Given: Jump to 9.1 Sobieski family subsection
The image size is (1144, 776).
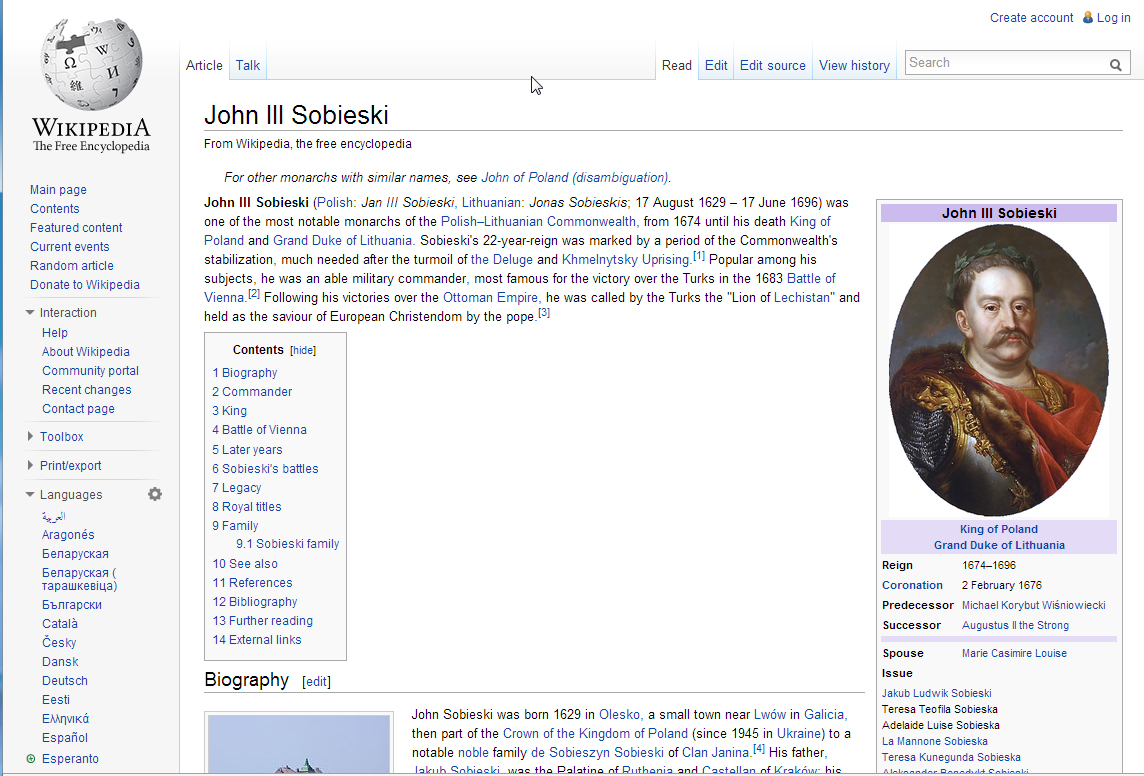Looking at the screenshot, I should coord(287,544).
